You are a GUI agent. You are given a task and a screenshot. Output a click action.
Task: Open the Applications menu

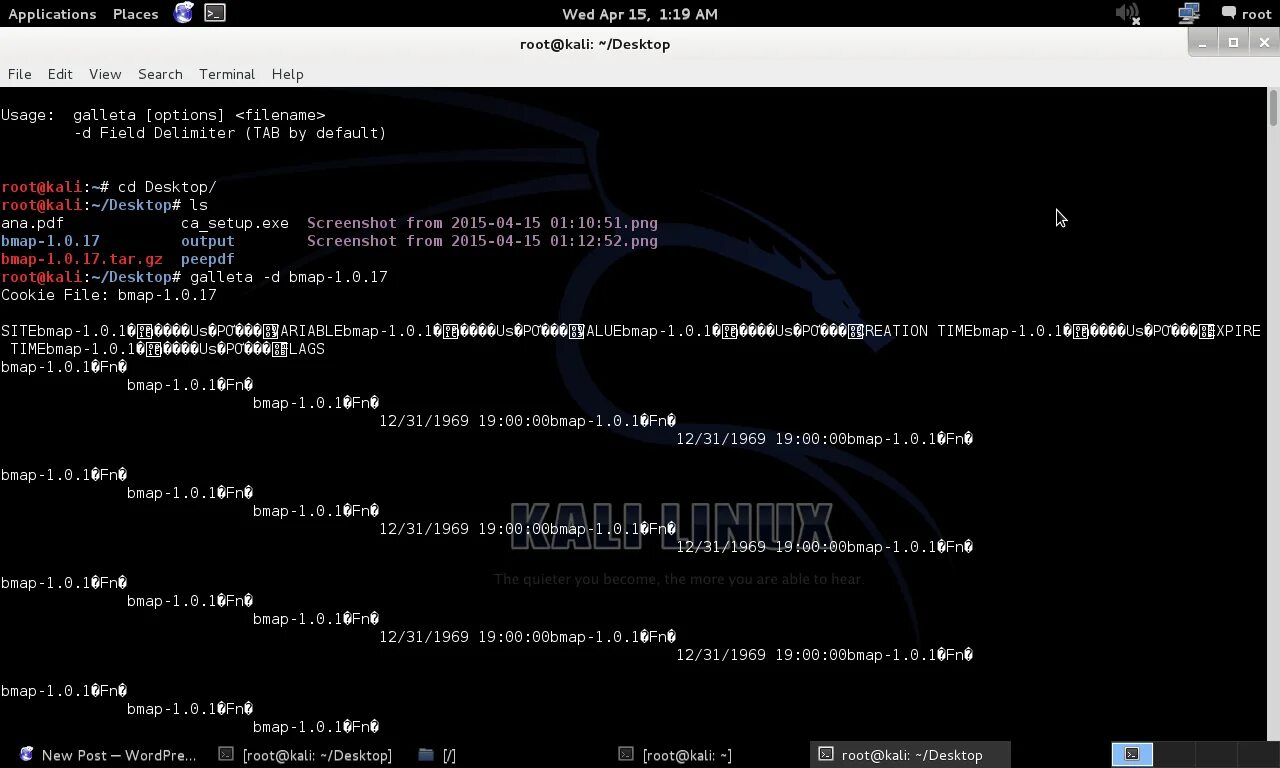tap(52, 14)
